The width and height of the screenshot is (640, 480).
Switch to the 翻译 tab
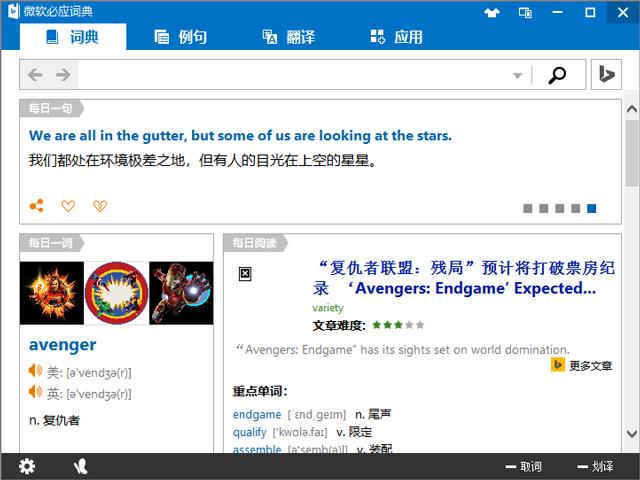tap(289, 37)
